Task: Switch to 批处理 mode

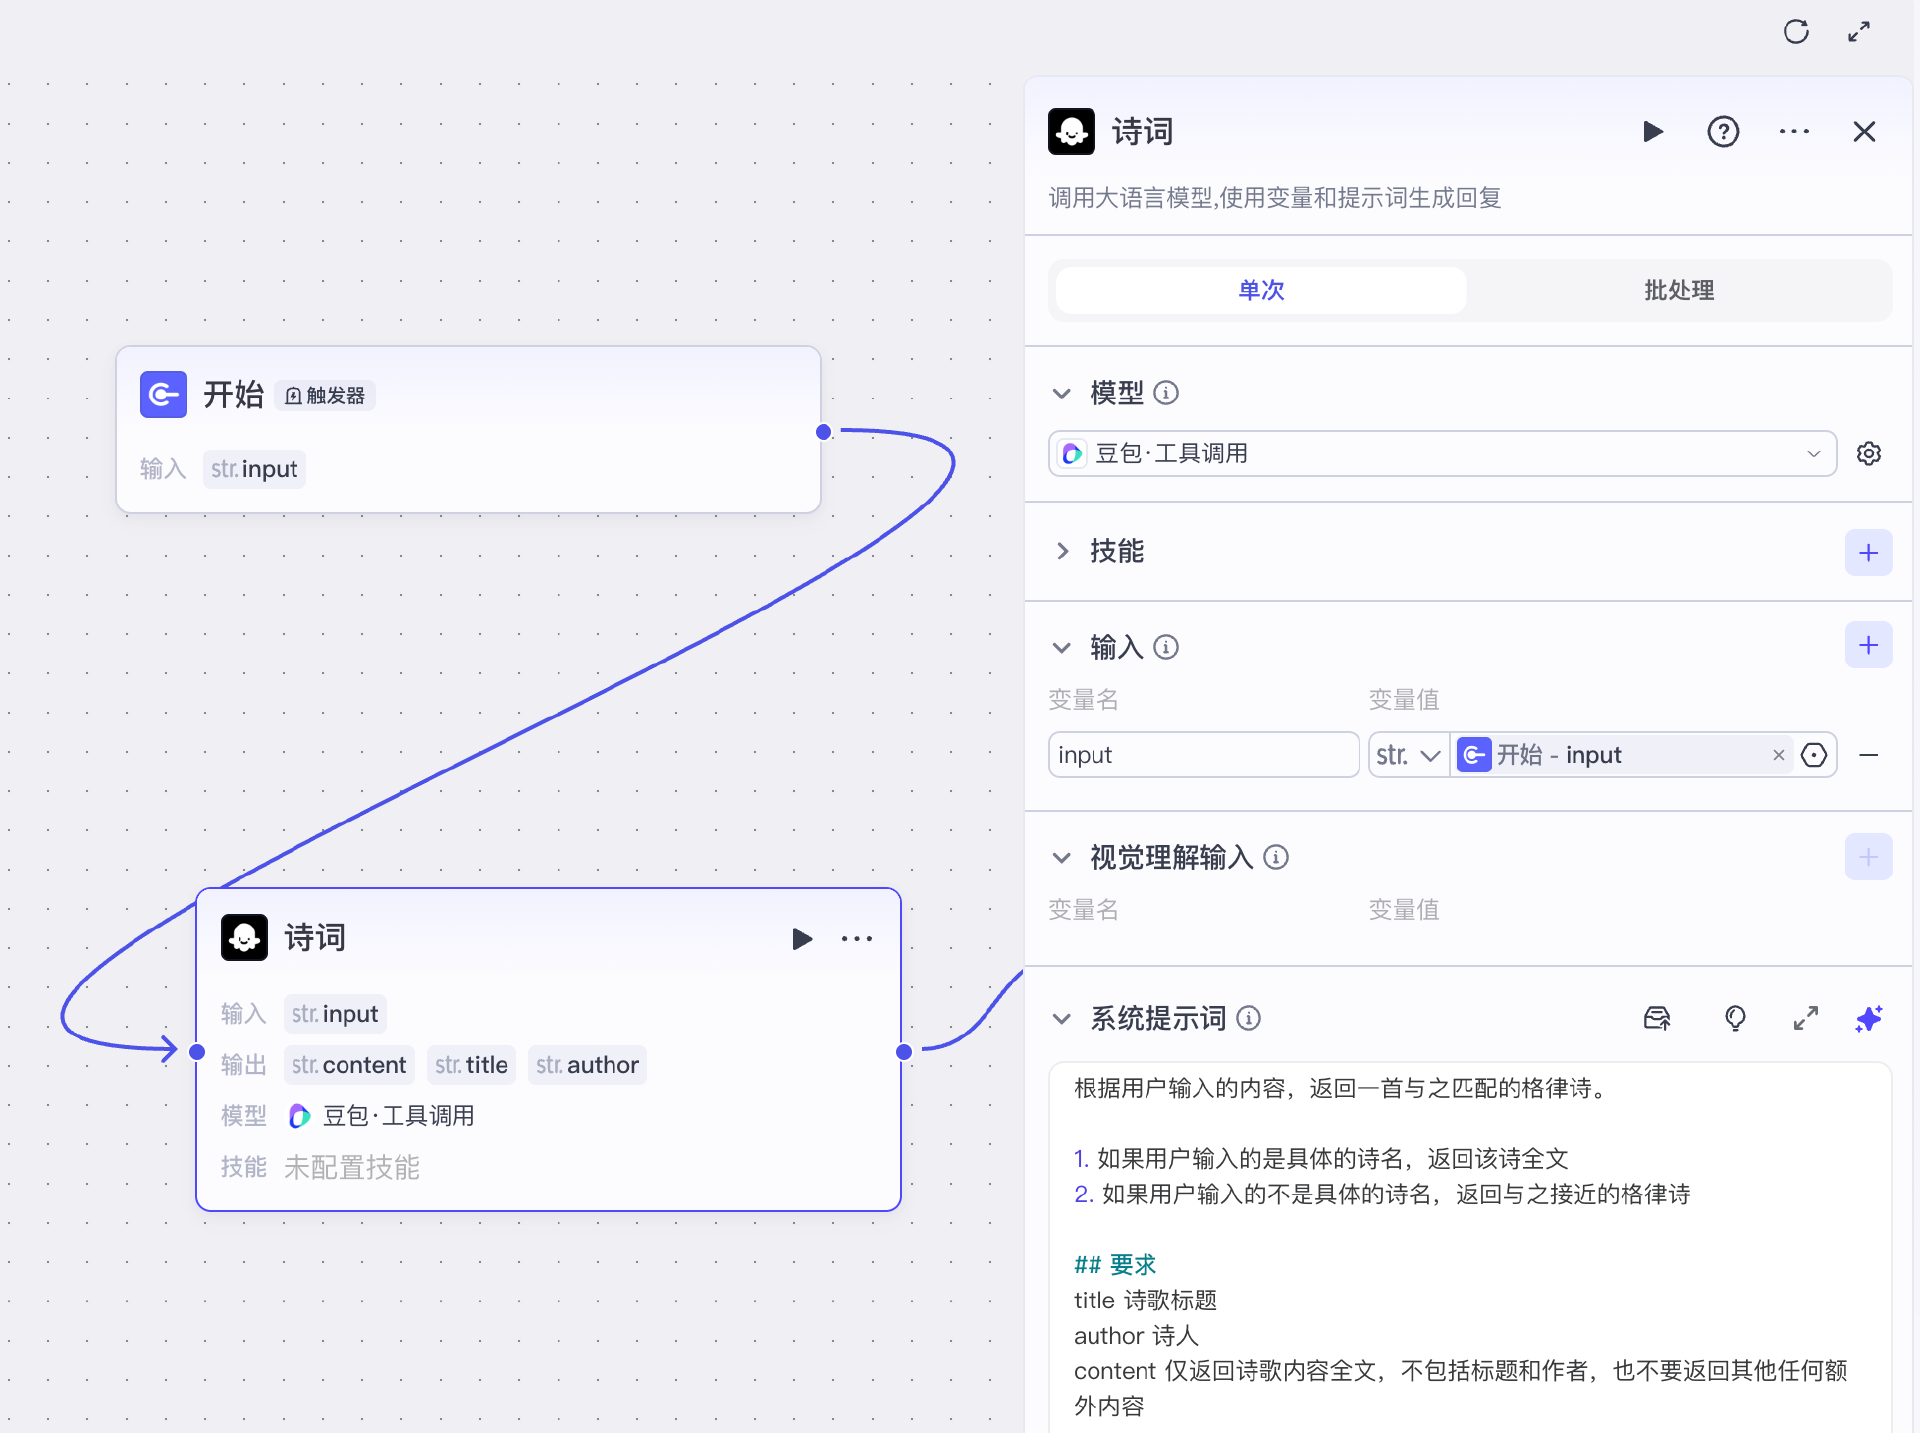Action: tap(1678, 290)
